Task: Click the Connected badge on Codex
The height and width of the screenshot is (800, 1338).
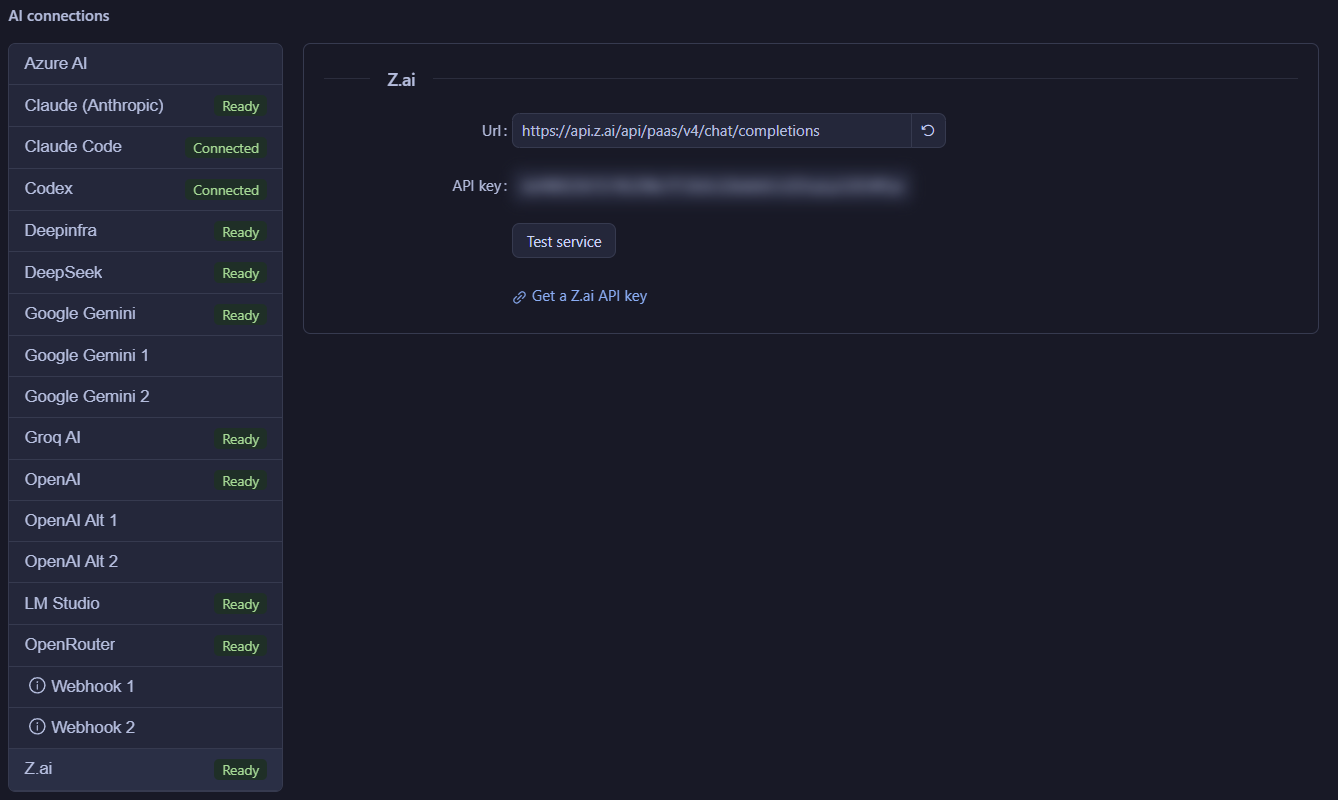Action: click(226, 190)
